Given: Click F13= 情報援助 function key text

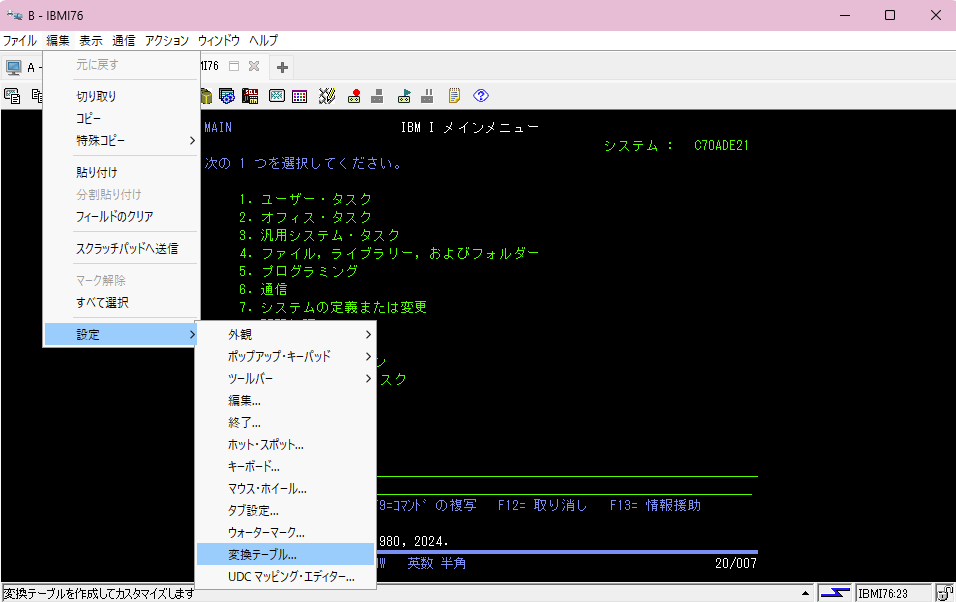Looking at the screenshot, I should click(655, 506).
